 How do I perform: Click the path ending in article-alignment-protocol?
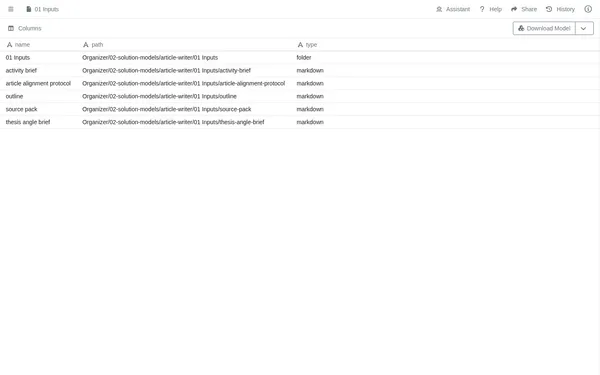184,84
